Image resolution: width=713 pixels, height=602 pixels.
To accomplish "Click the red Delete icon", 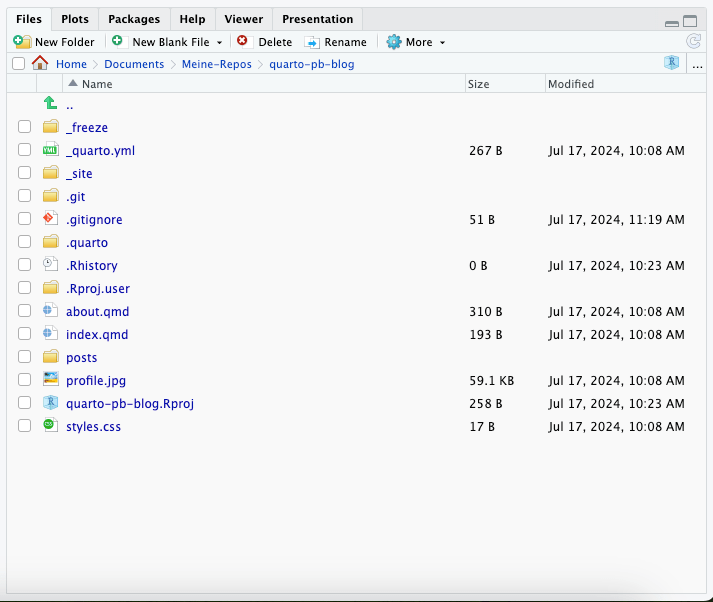I will [x=242, y=41].
